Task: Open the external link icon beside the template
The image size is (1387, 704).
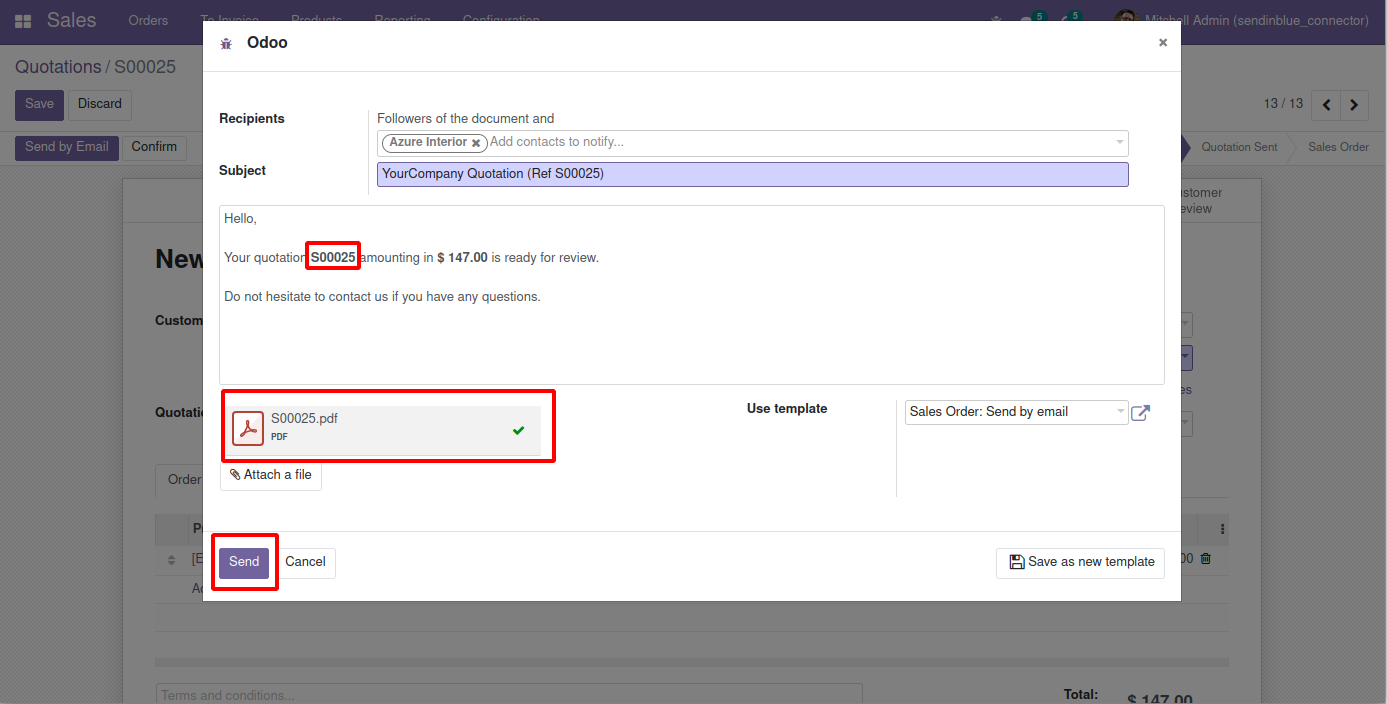Action: click(x=1140, y=412)
